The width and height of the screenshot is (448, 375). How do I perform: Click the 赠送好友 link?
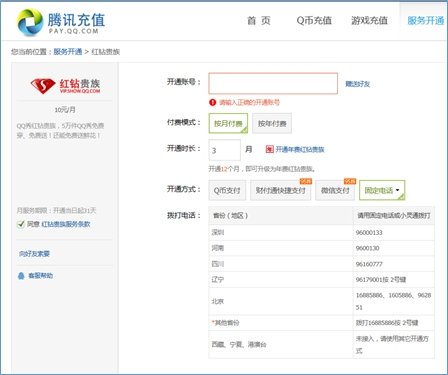[357, 84]
